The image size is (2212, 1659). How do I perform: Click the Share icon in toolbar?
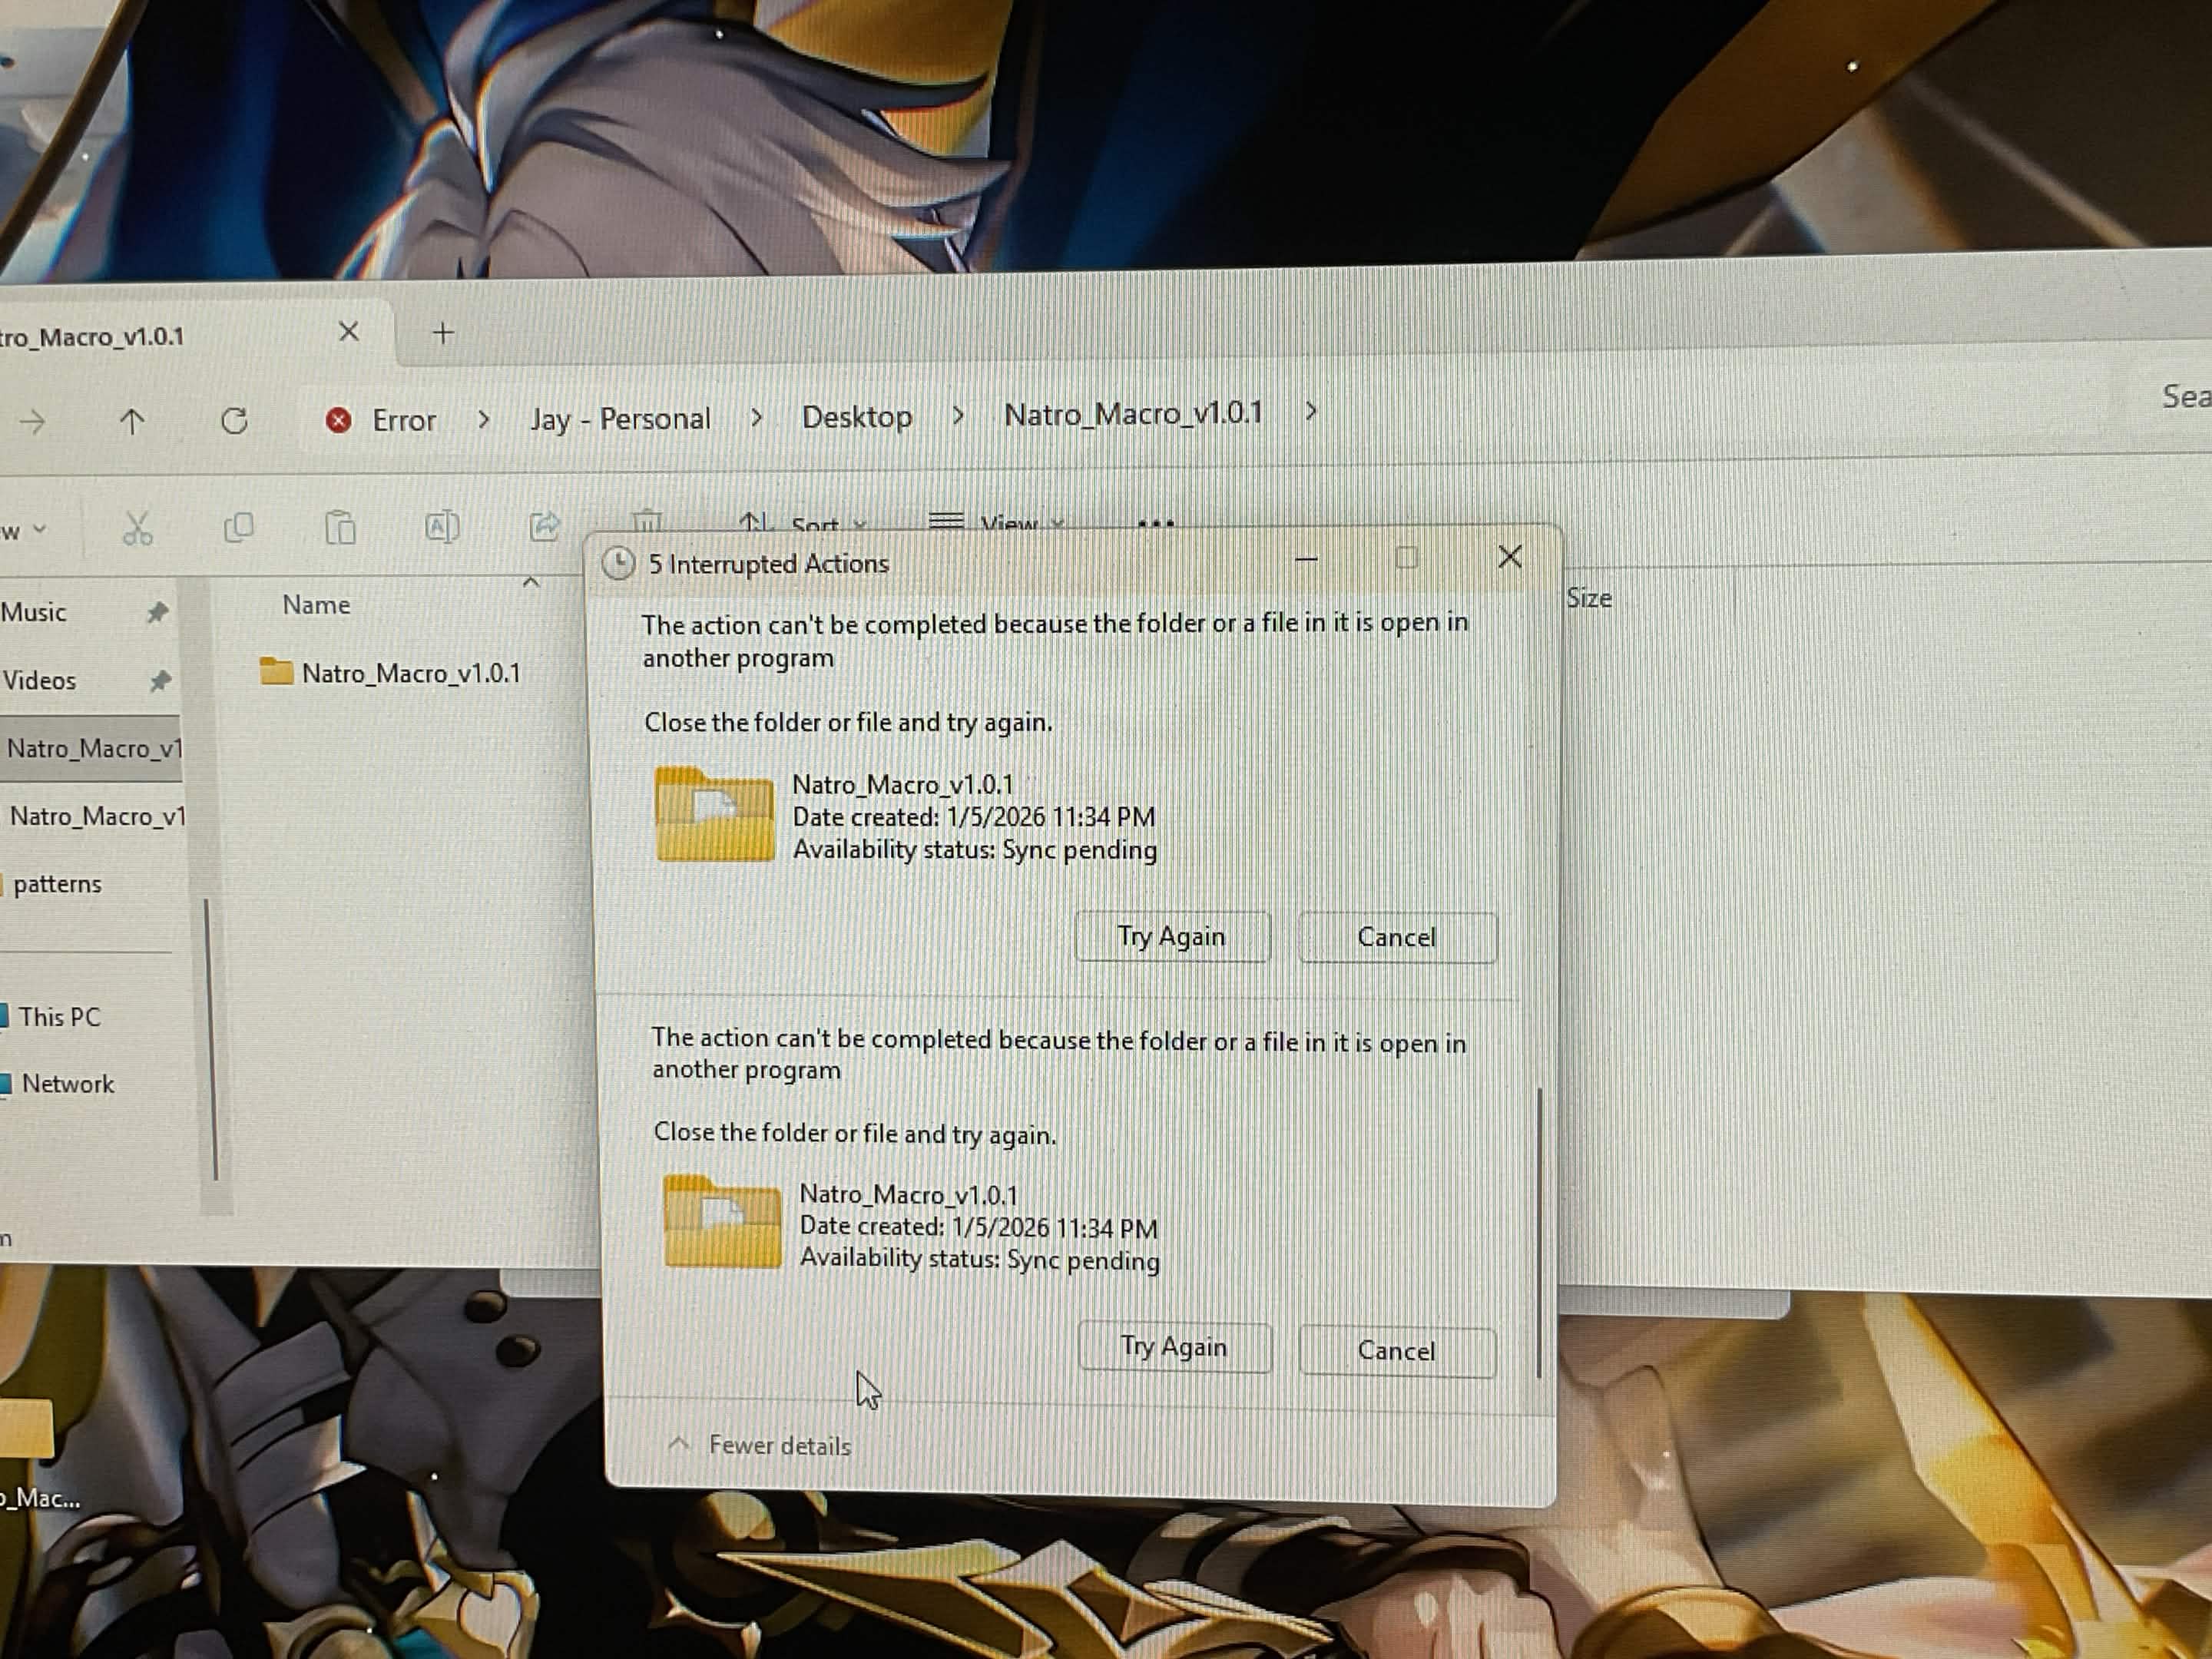point(544,526)
